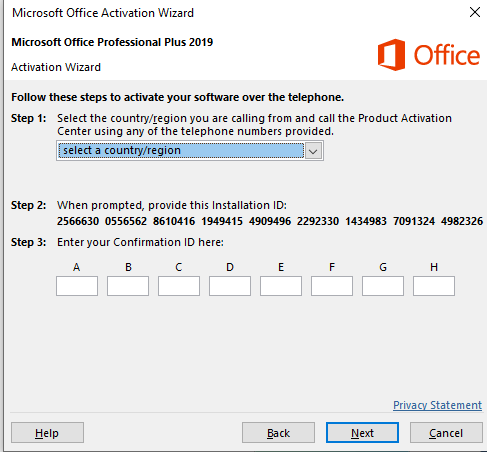Select Installation ID group 2292330

[x=318, y=221]
